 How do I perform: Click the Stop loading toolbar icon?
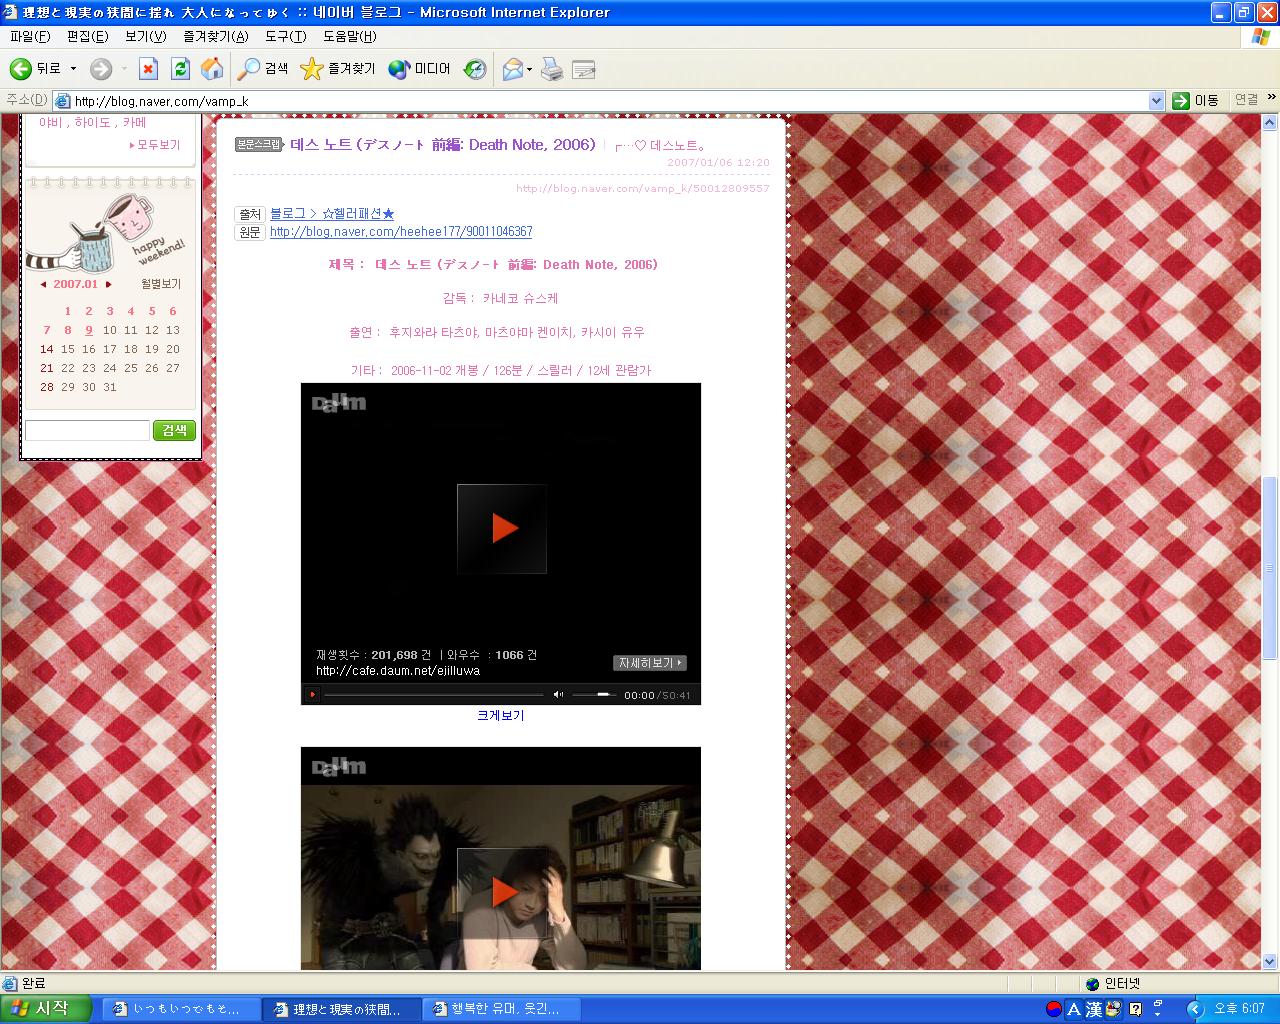pyautogui.click(x=148, y=69)
